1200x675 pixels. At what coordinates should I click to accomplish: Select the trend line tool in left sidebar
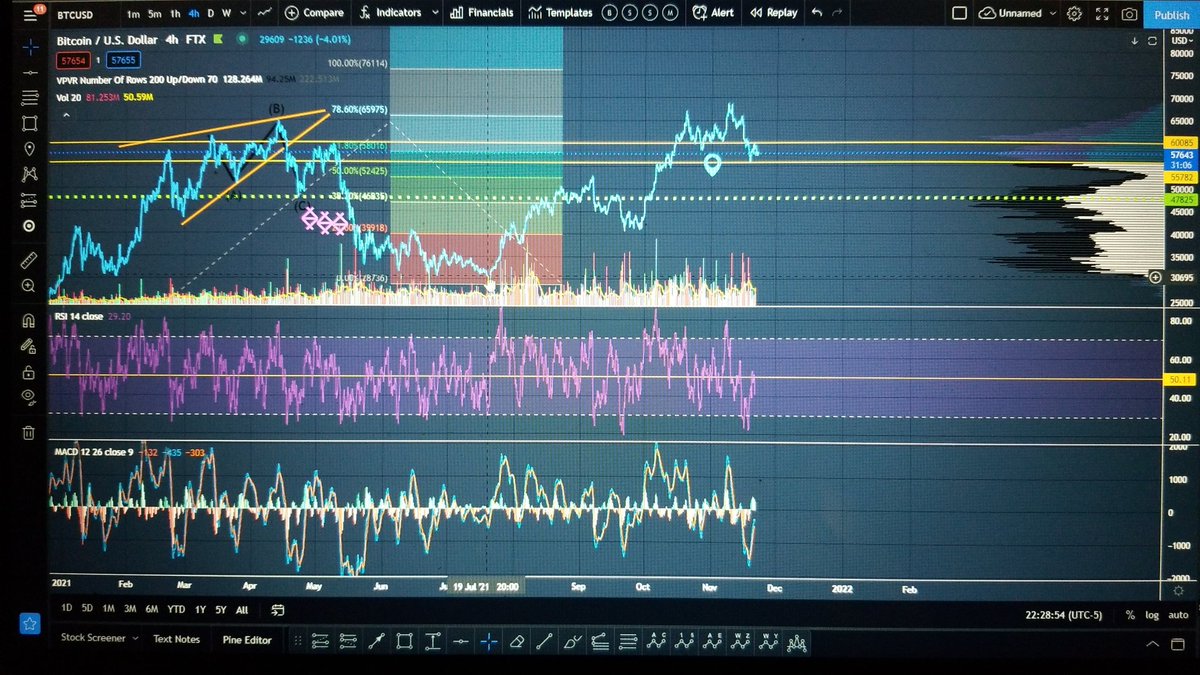click(x=29, y=73)
